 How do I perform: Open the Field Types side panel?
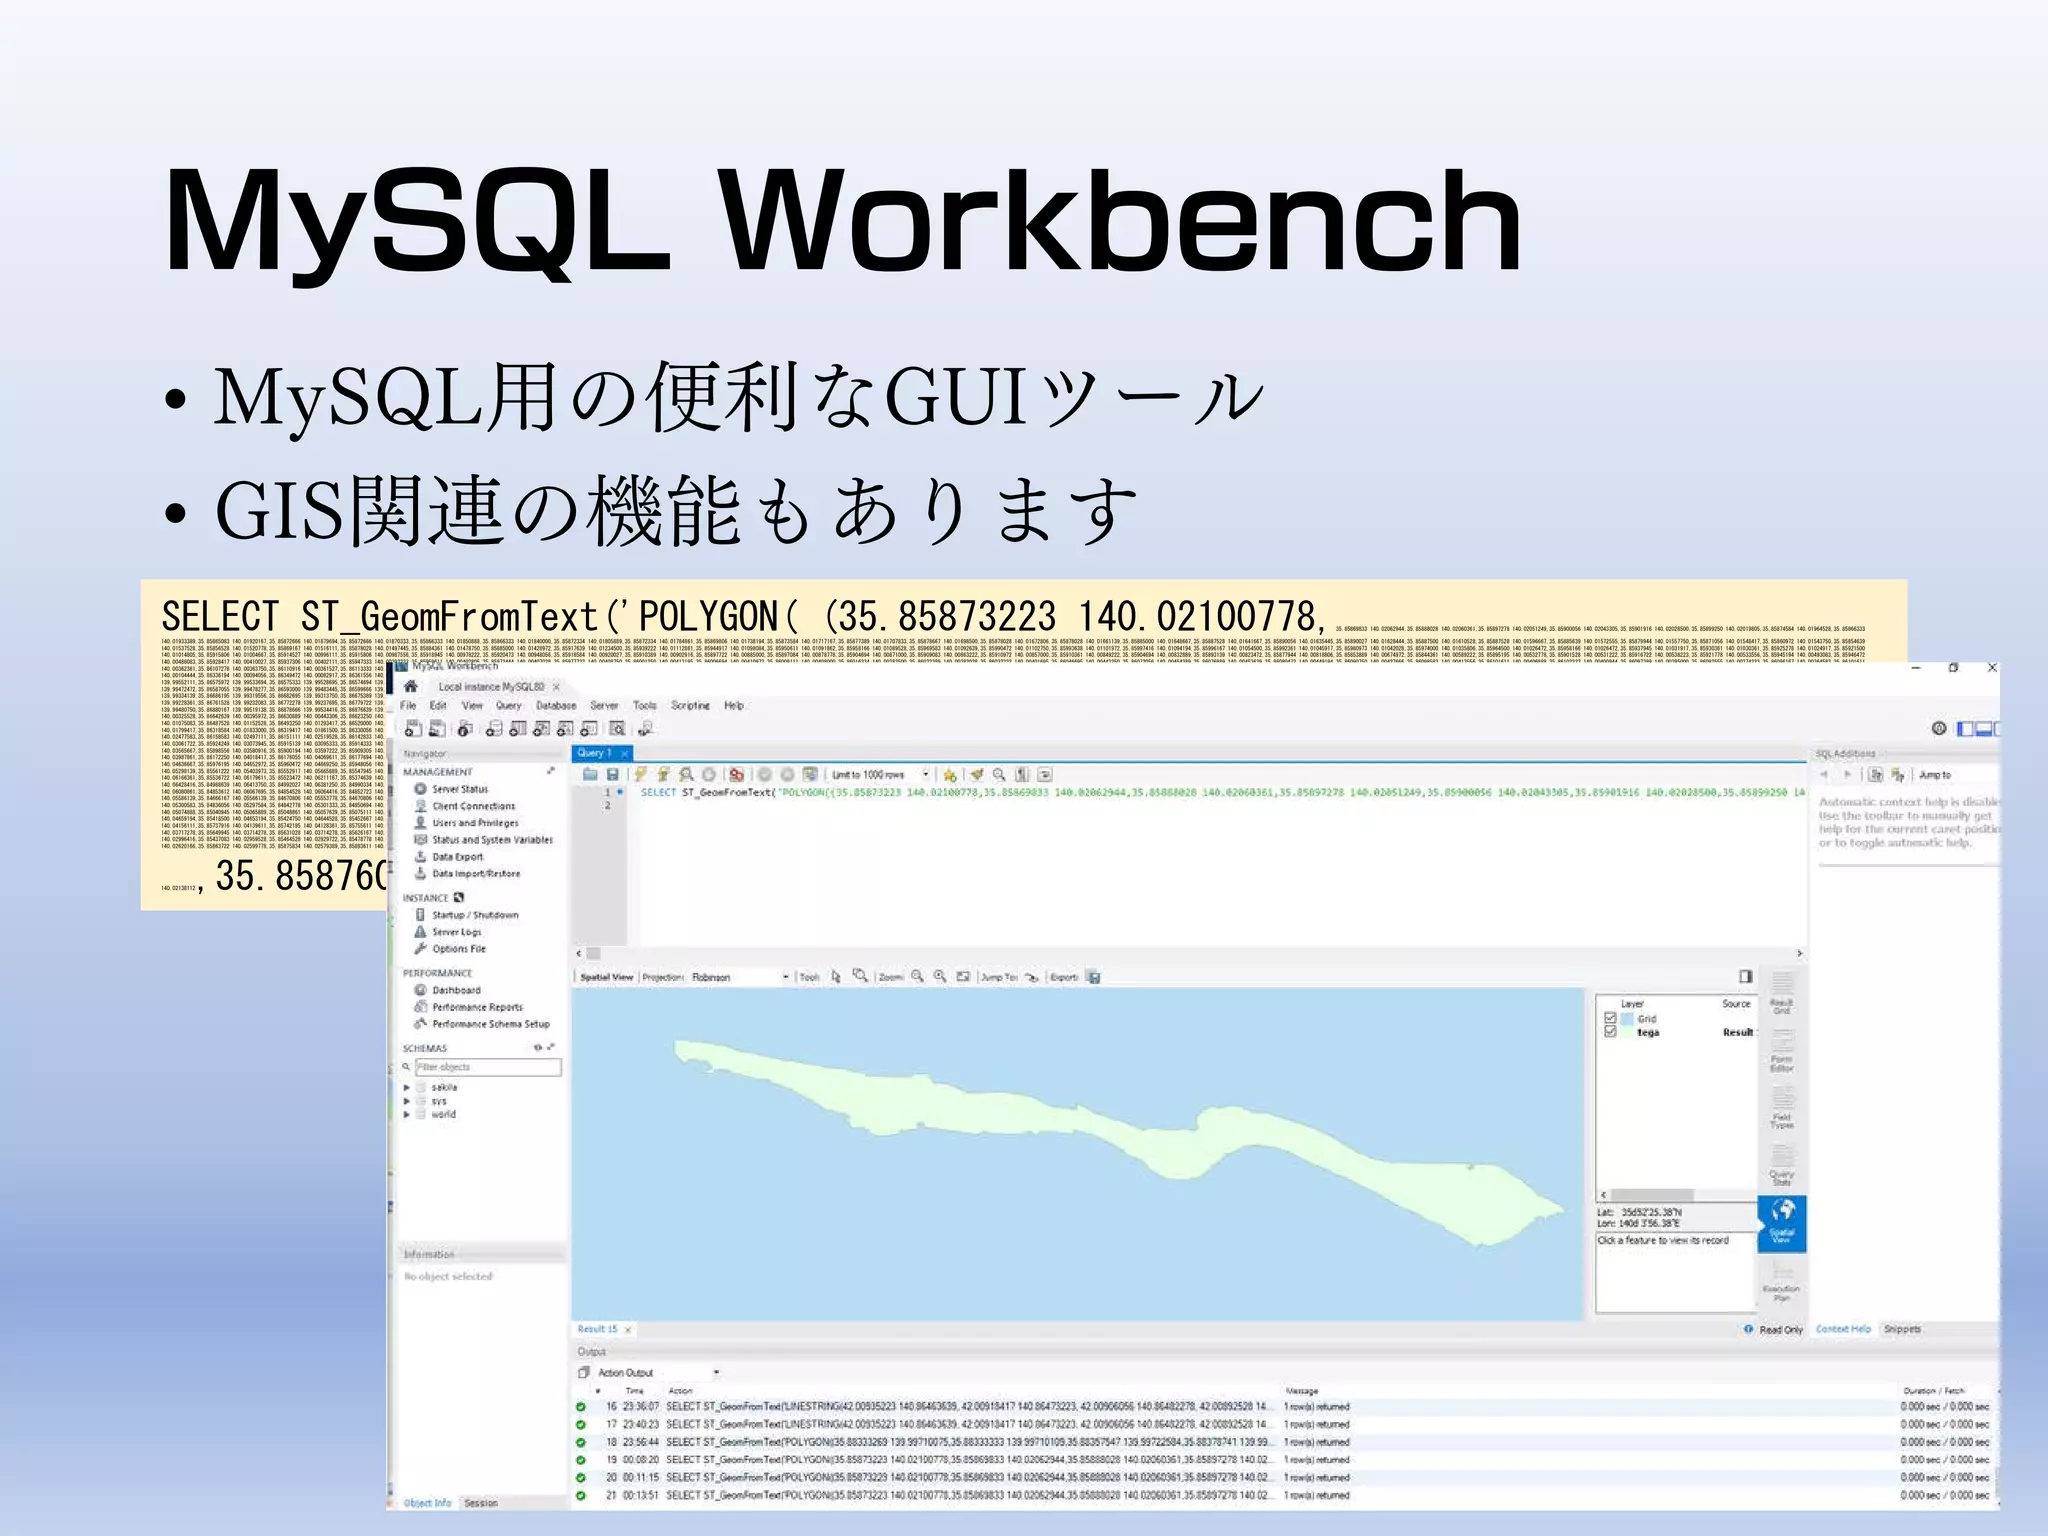click(x=1781, y=1110)
